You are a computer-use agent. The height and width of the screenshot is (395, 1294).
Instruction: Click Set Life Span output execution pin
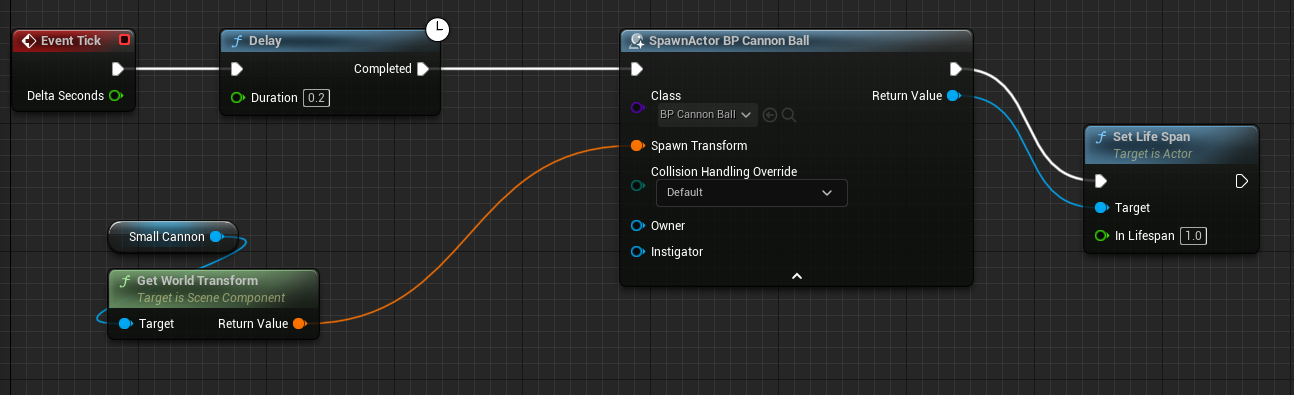pyautogui.click(x=1241, y=181)
